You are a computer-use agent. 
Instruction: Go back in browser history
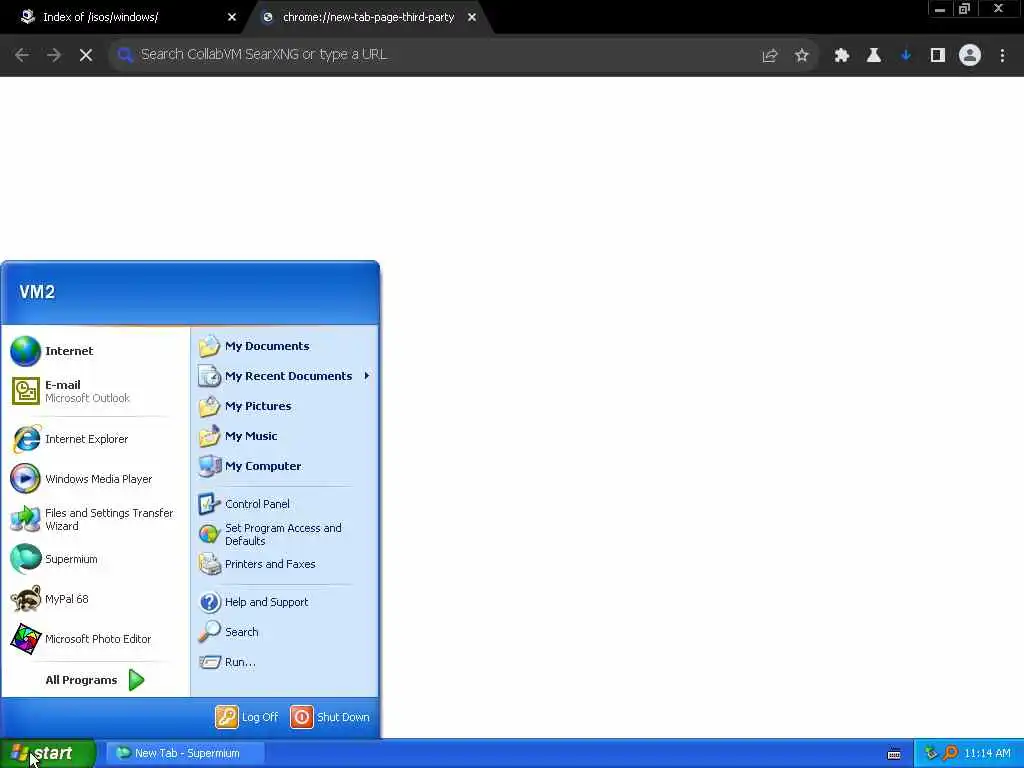(x=22, y=55)
